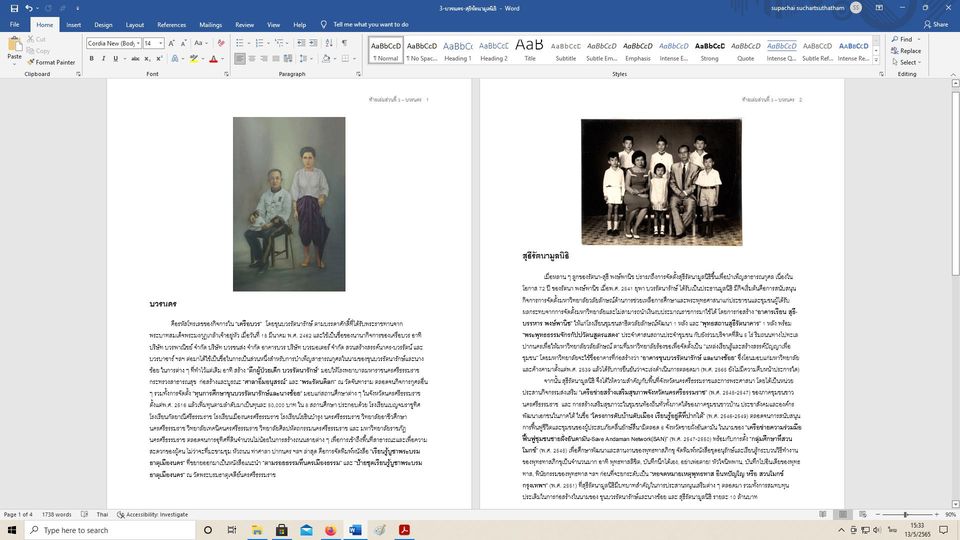Select the family photograph on page 2

pyautogui.click(x=661, y=182)
